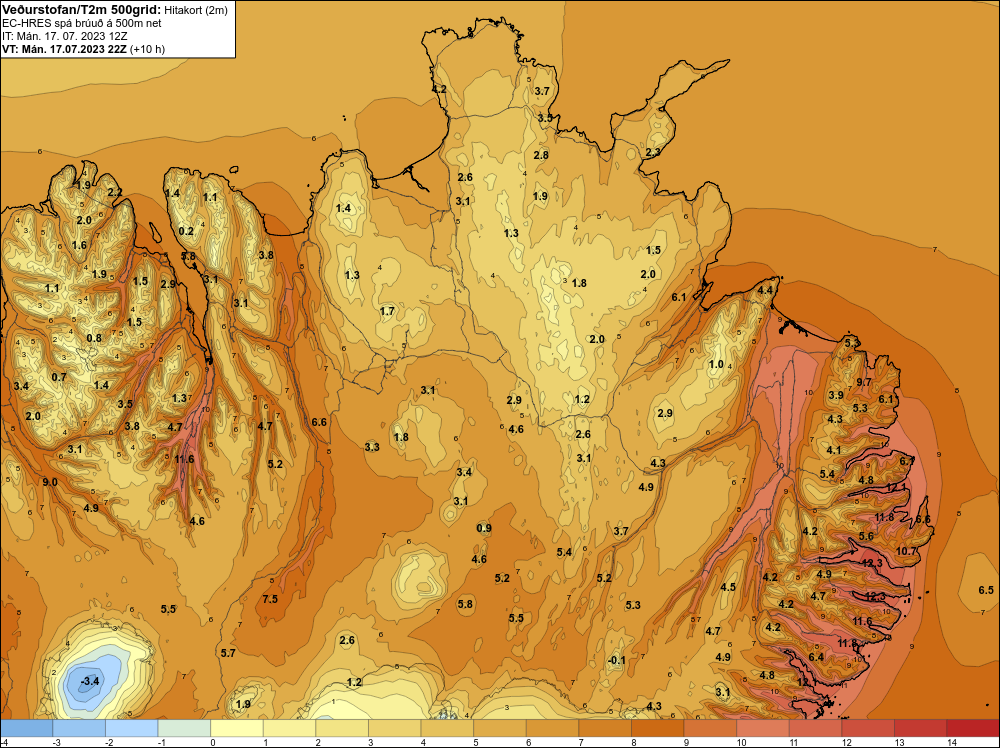1000x748 pixels.
Task: Pick the legend swatch between 10 and 11
Action: point(763,728)
